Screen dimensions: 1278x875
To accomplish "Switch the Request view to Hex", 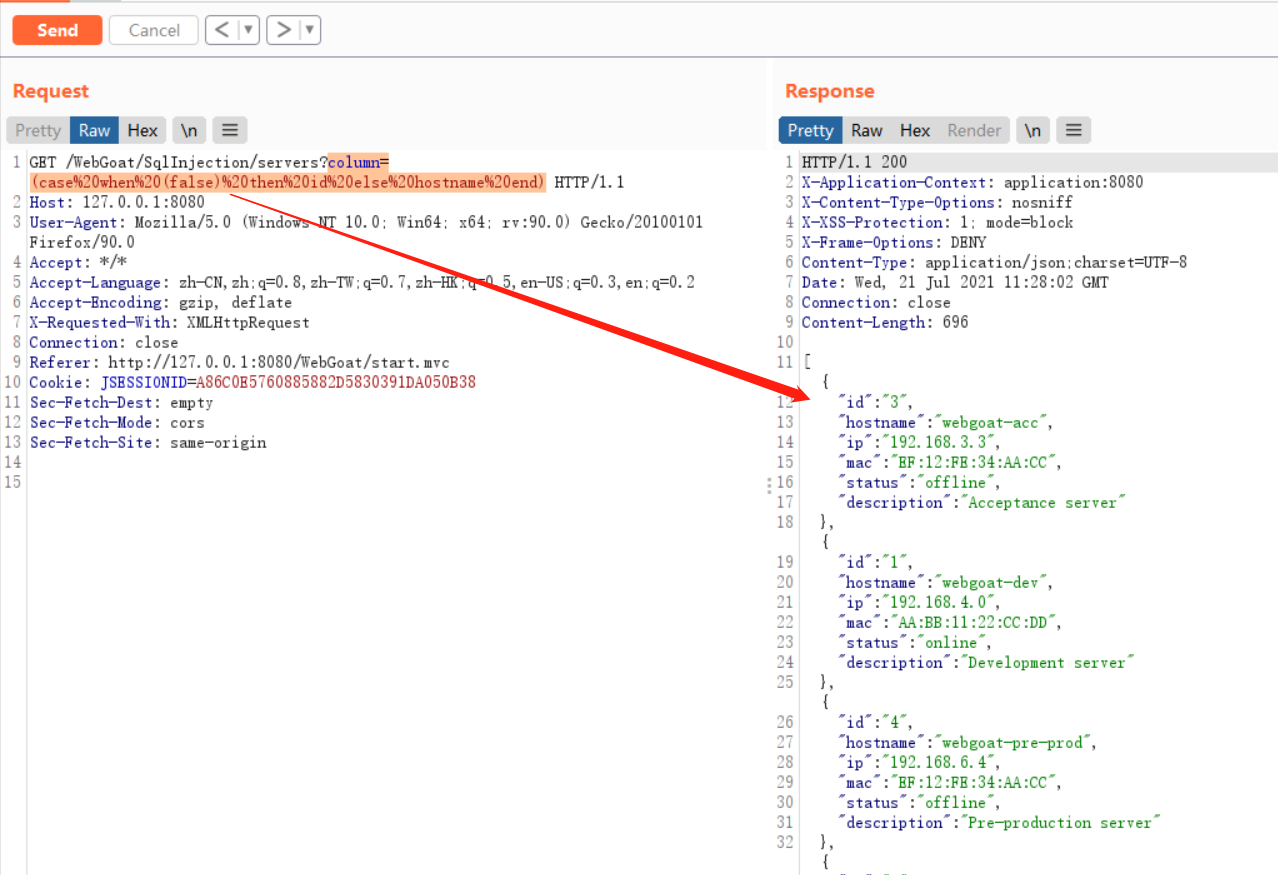I will pyautogui.click(x=143, y=130).
